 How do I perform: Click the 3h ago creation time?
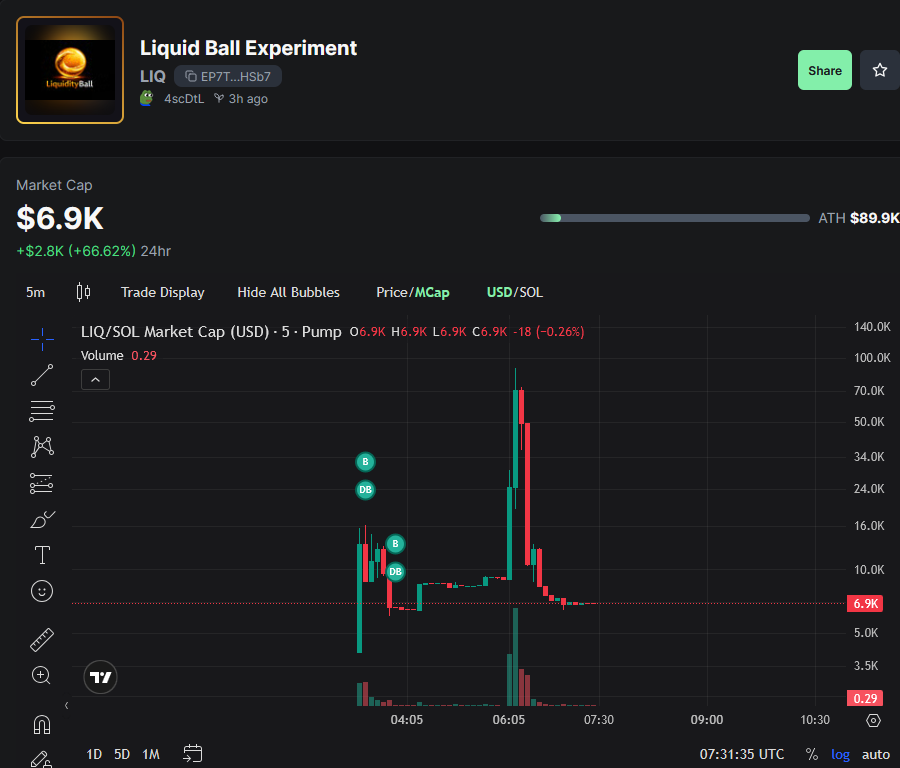[241, 99]
